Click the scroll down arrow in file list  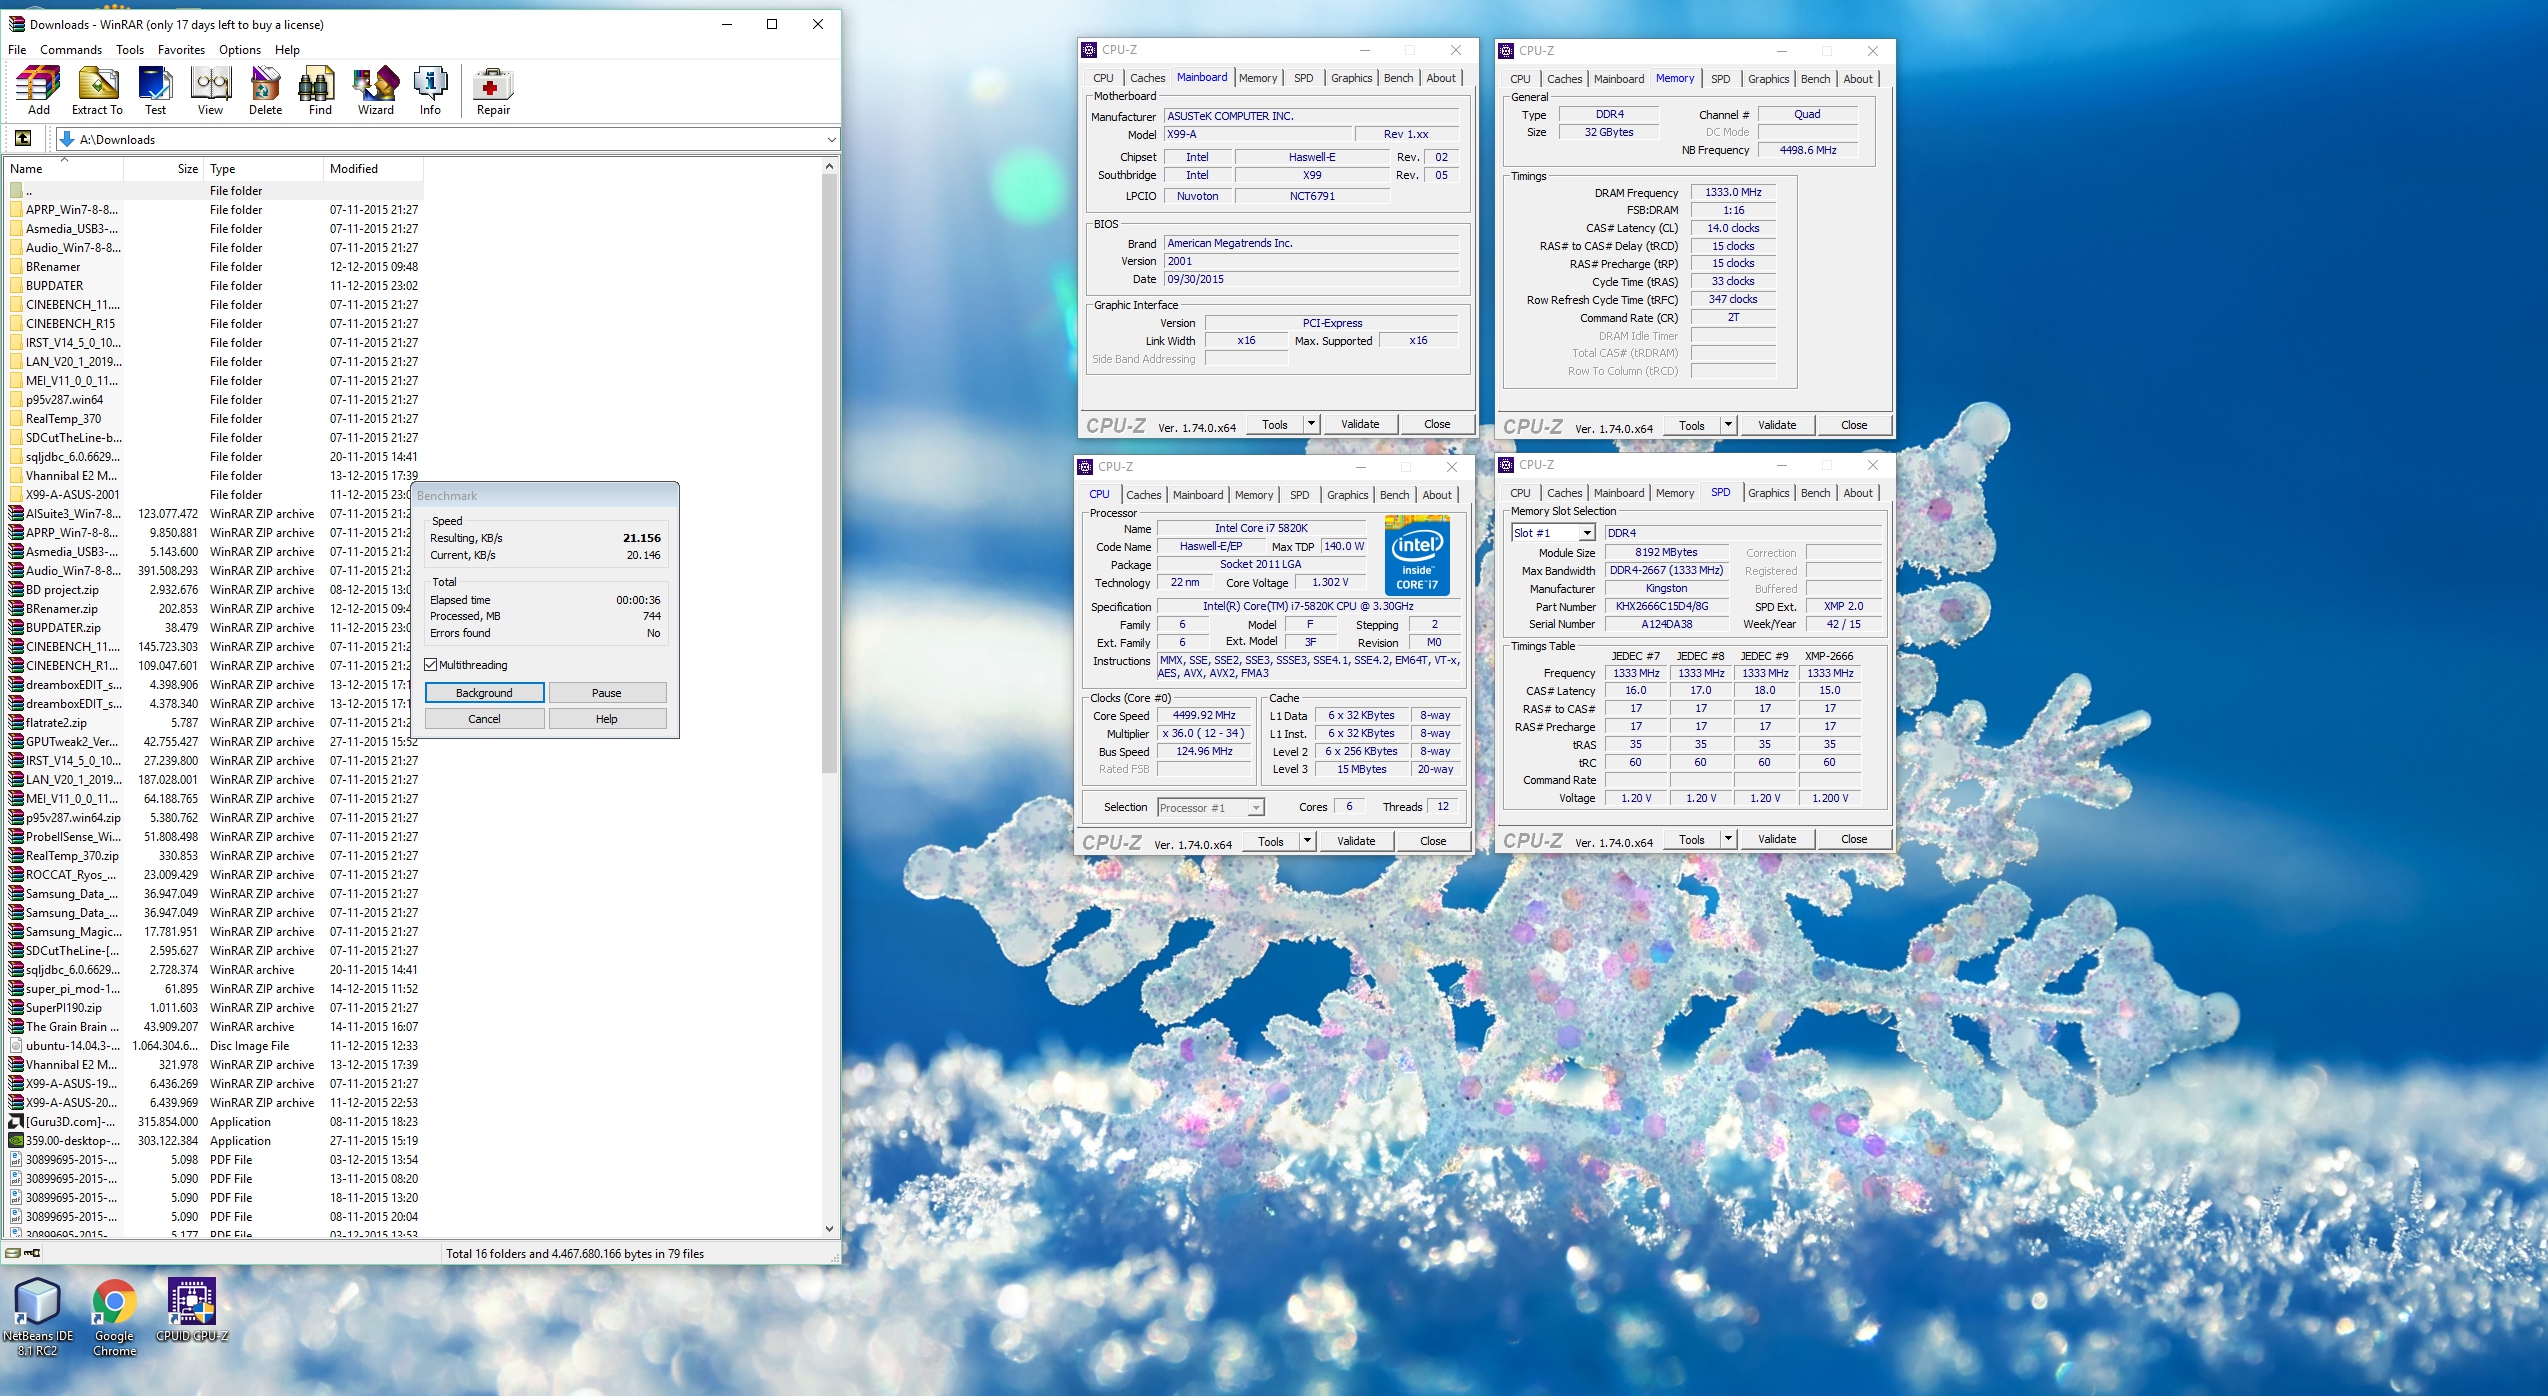click(829, 1228)
